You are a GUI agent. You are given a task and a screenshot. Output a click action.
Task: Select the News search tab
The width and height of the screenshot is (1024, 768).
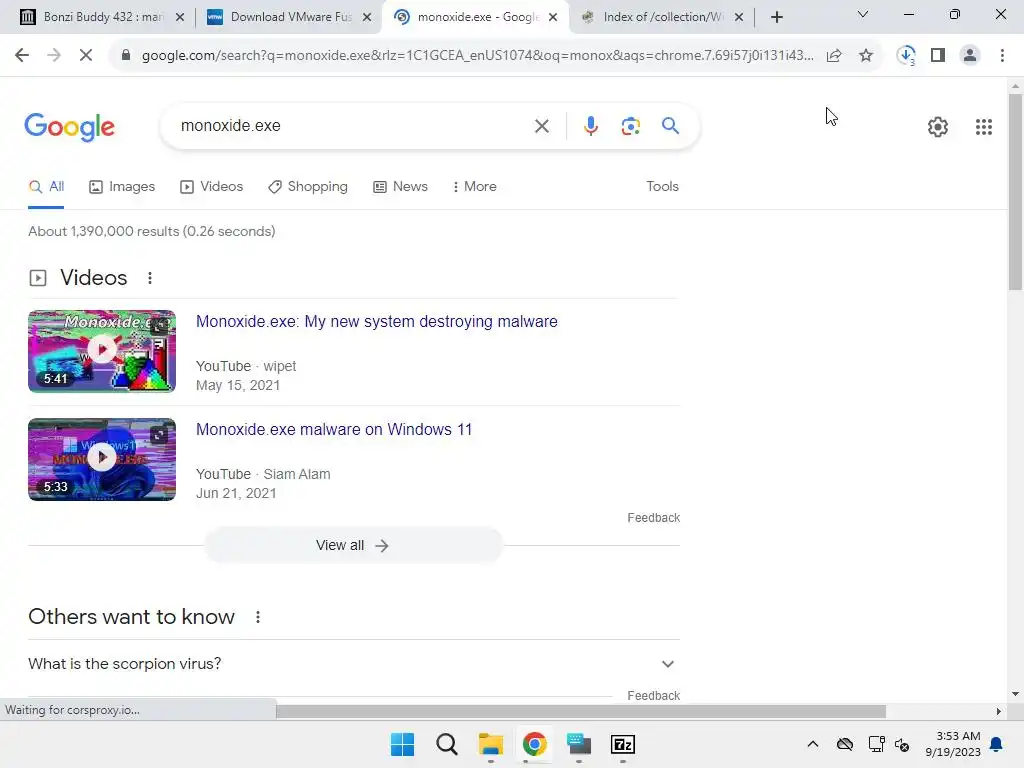[400, 187]
